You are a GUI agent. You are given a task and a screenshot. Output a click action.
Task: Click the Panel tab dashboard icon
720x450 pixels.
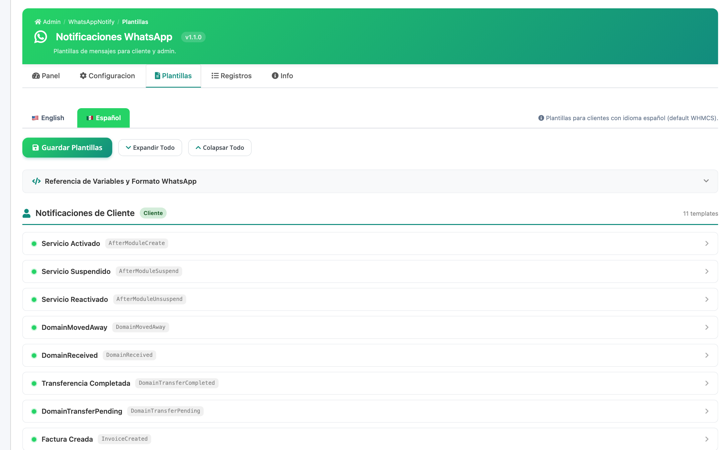pyautogui.click(x=36, y=76)
